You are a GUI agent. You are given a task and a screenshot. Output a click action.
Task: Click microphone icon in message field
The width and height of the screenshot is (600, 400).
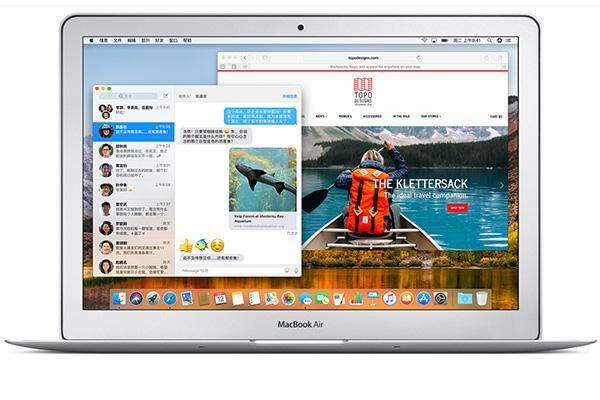coord(296,271)
